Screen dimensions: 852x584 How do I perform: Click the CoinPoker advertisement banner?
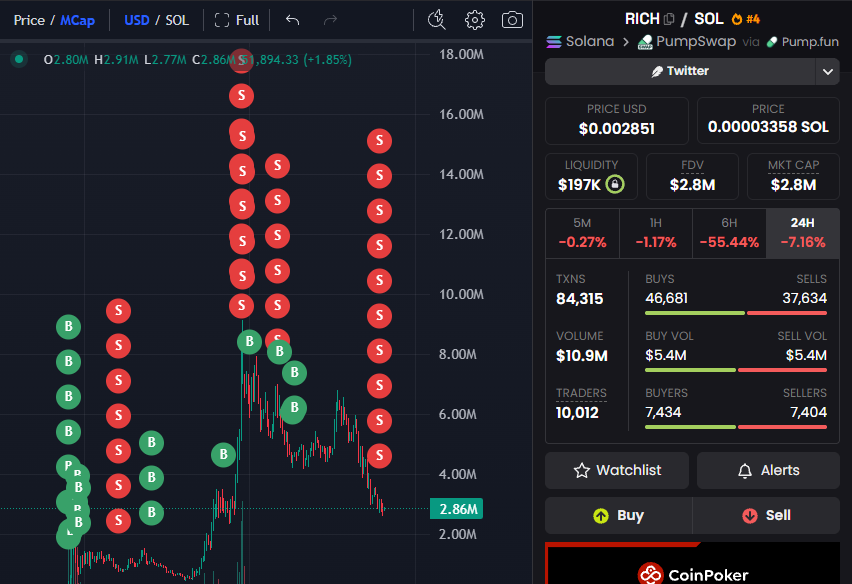point(692,563)
